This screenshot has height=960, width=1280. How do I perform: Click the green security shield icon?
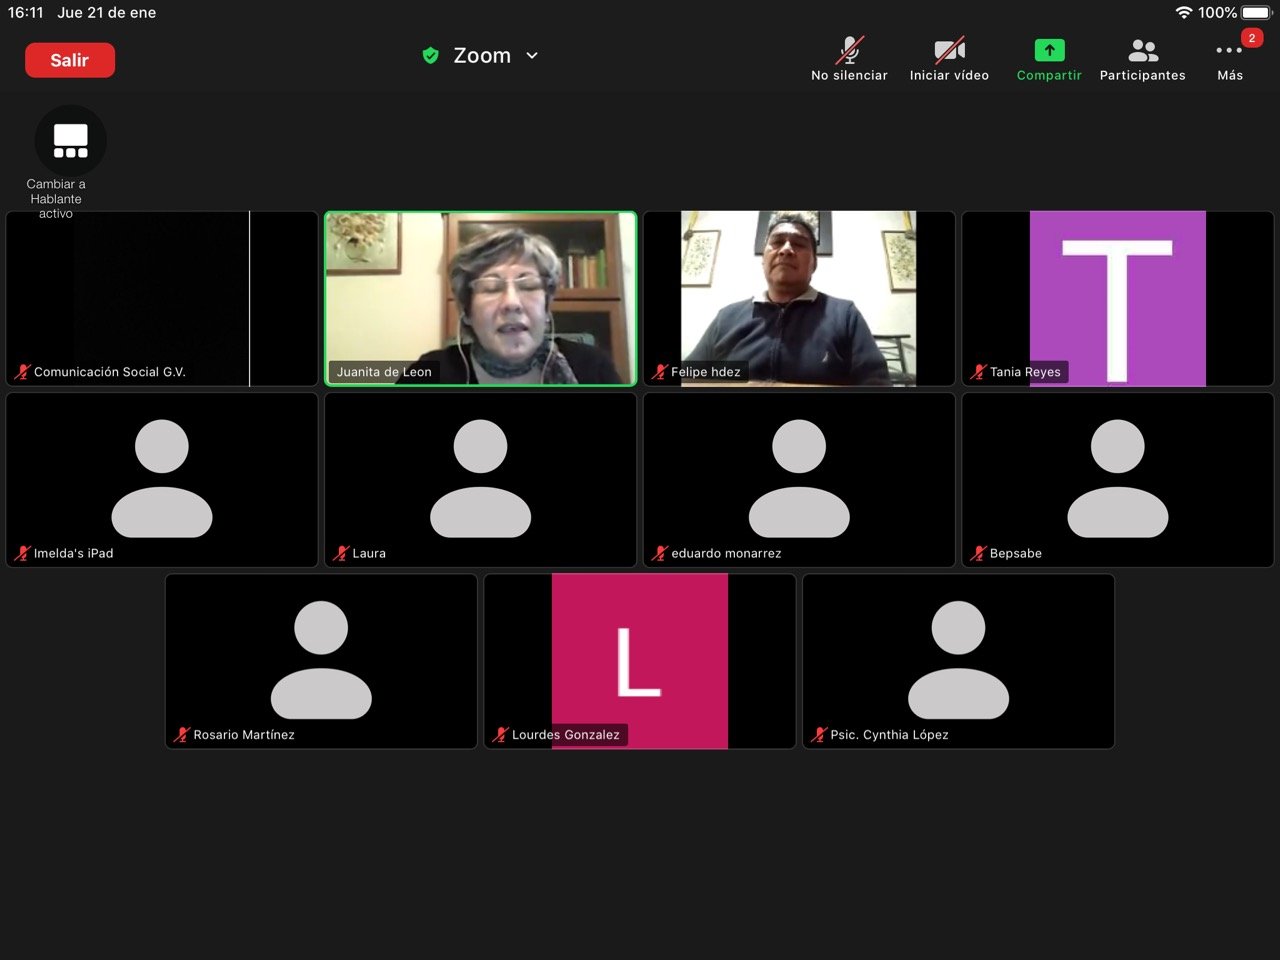click(x=430, y=56)
